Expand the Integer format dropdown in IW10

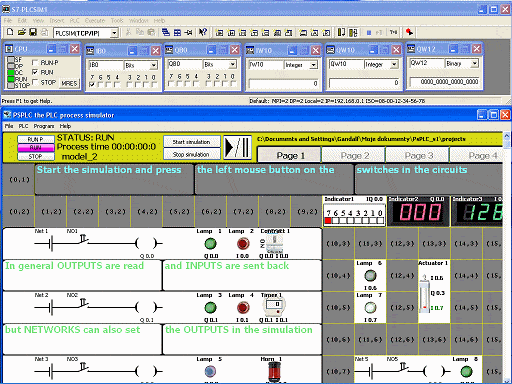click(x=314, y=65)
